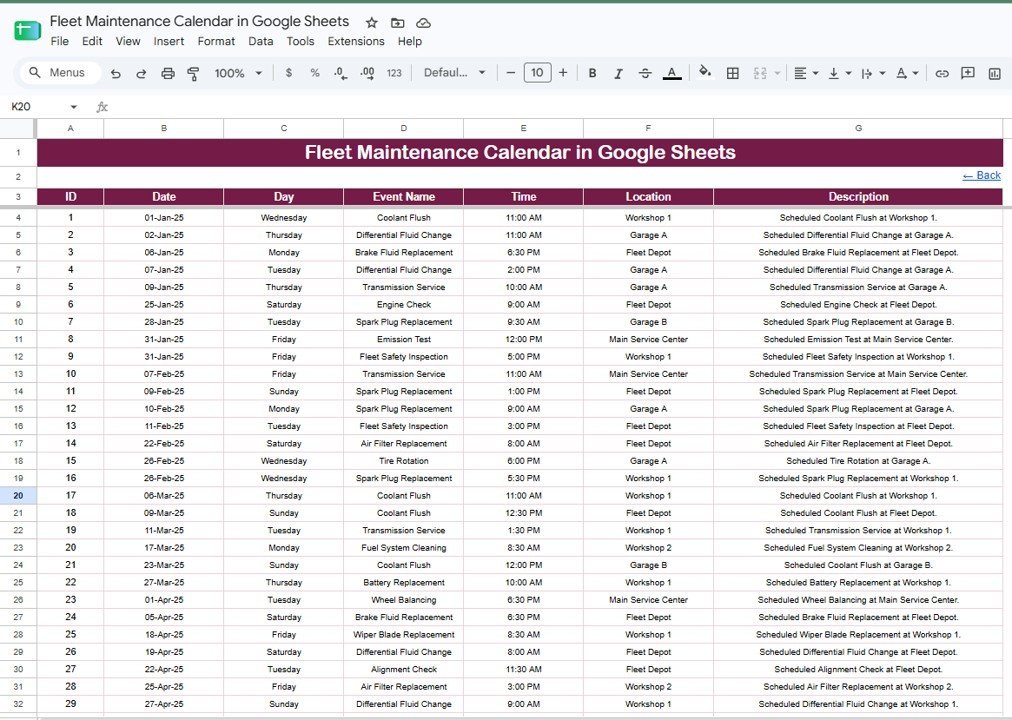Format as percent
The image size is (1012, 720).
315,73
